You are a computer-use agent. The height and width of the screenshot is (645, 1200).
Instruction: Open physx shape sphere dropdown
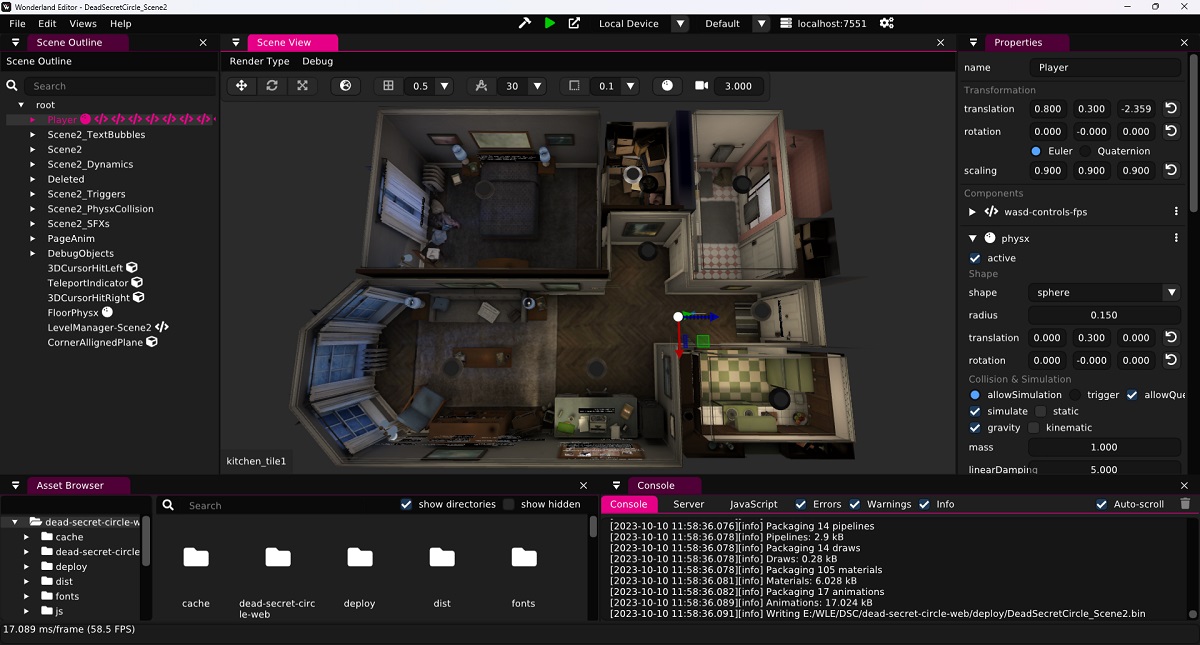(x=1171, y=293)
